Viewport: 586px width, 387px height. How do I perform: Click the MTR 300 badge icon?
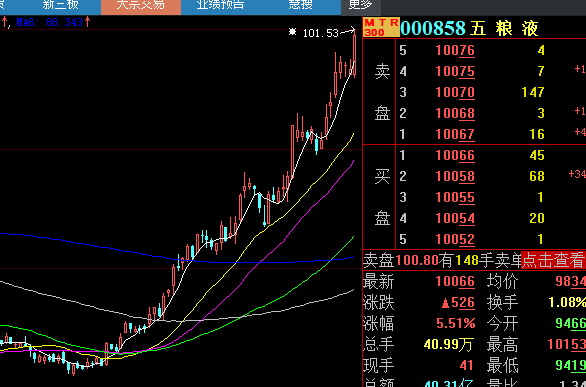(382, 27)
